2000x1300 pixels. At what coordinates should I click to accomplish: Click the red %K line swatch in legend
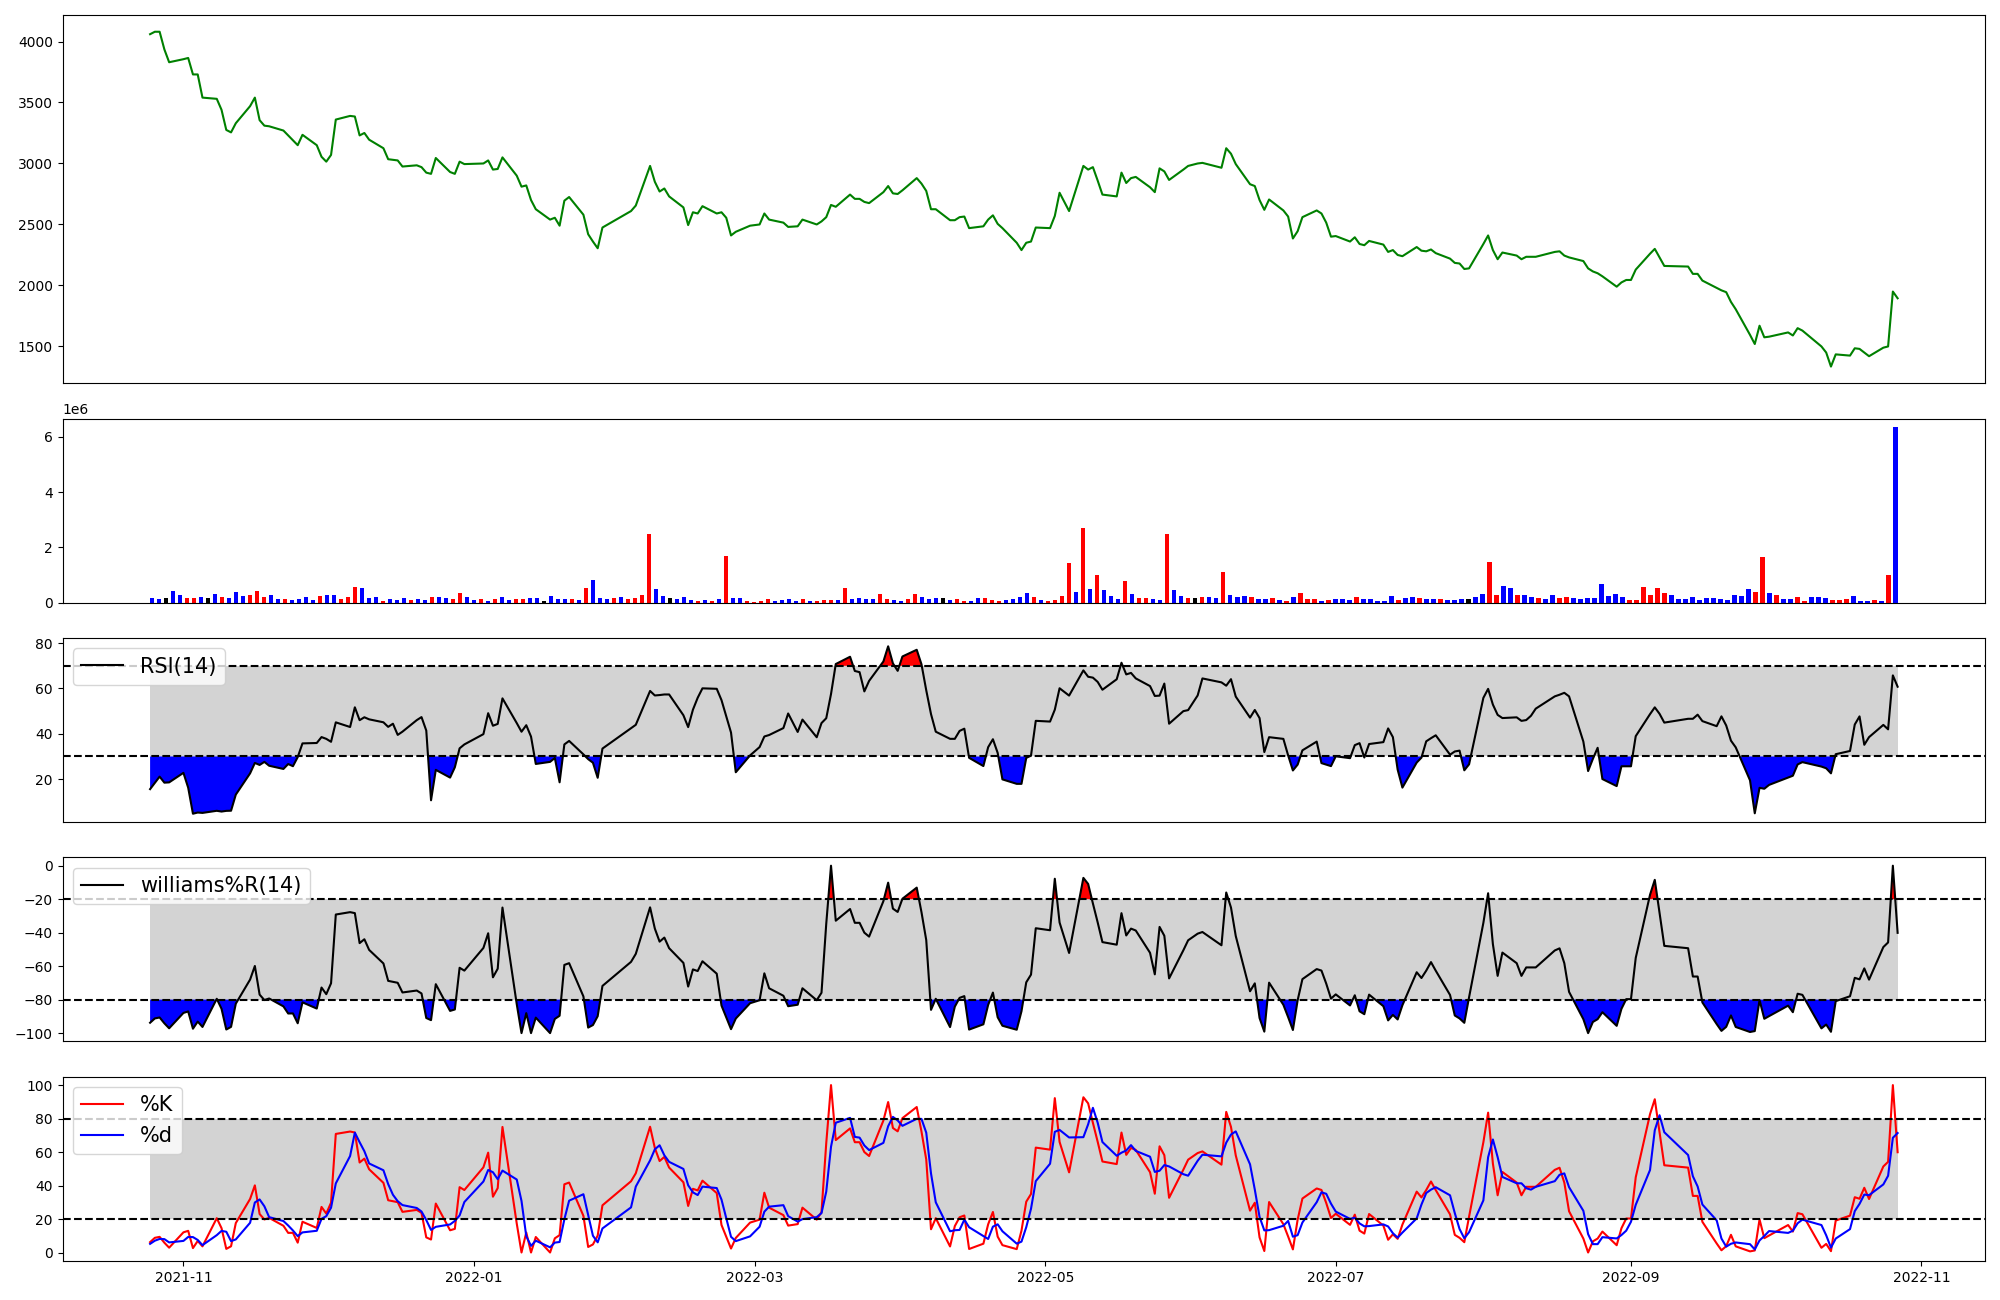[x=102, y=1104]
